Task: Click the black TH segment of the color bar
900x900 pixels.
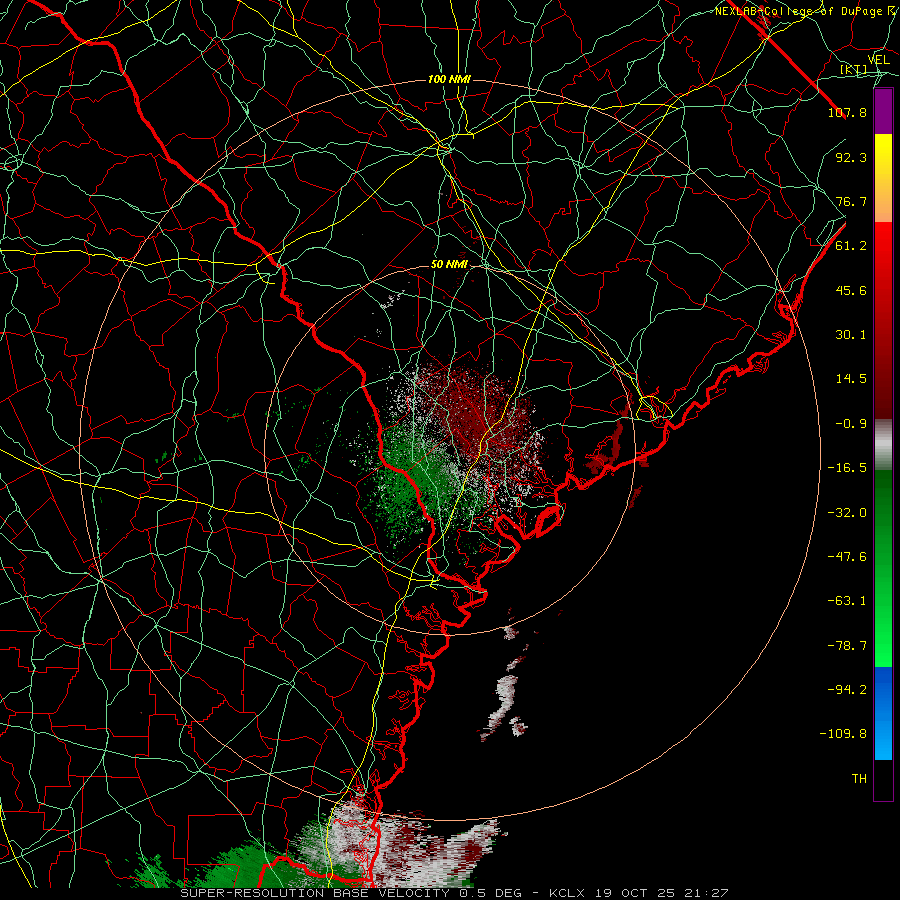Action: point(883,779)
